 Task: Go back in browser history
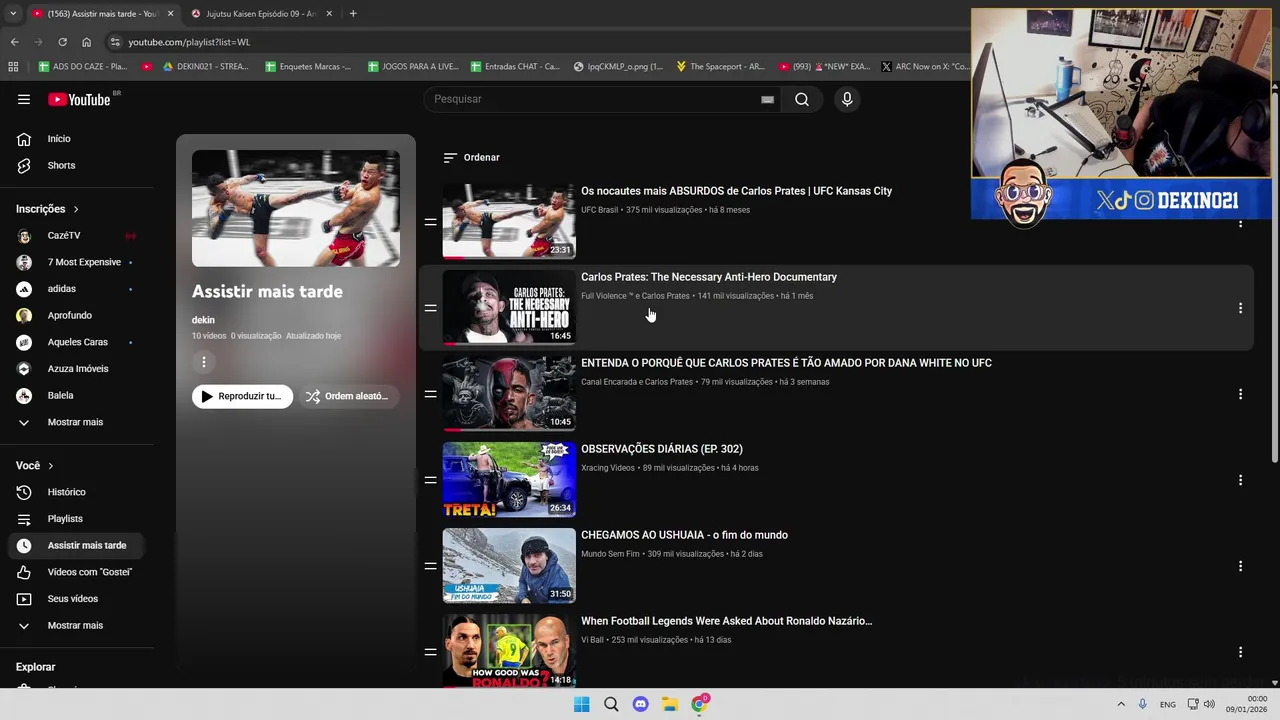(x=14, y=42)
